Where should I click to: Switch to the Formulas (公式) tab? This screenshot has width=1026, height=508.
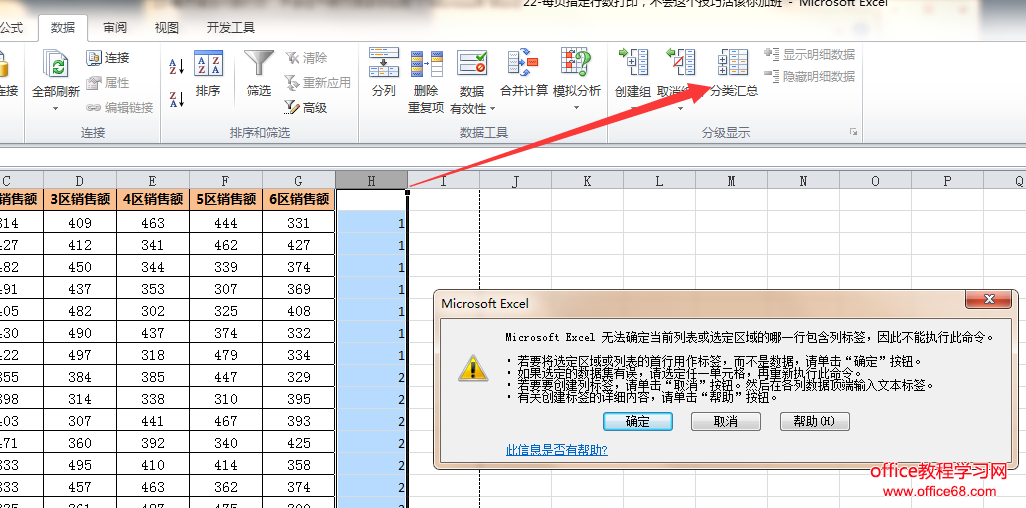pos(11,27)
